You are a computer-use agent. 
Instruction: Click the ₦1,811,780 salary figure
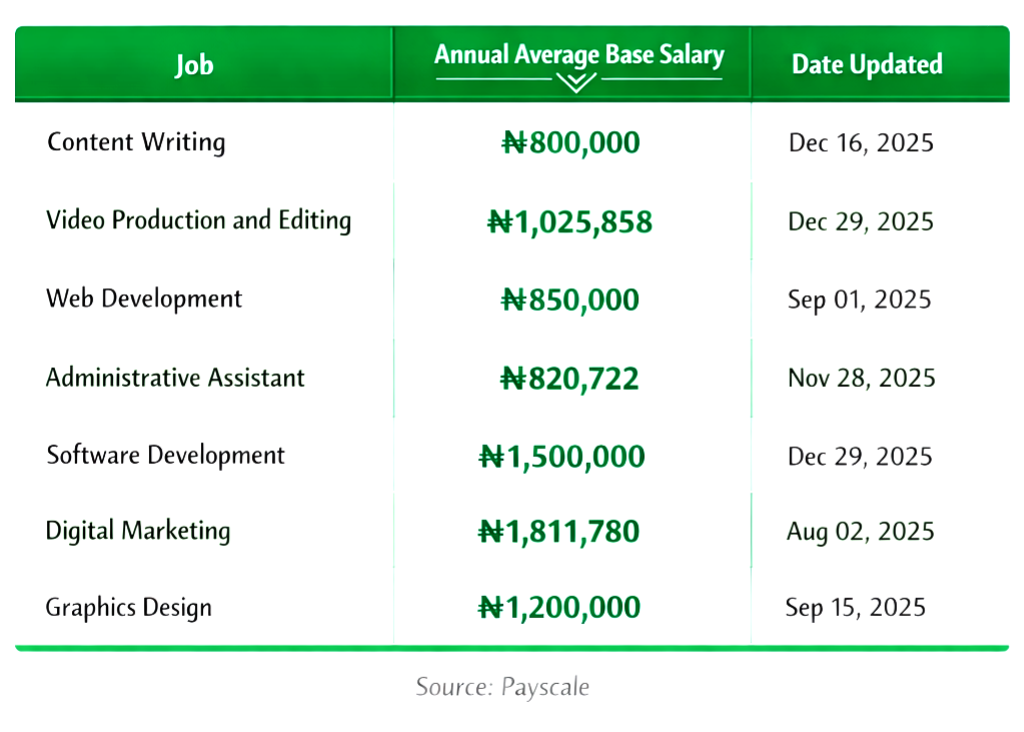click(x=559, y=531)
